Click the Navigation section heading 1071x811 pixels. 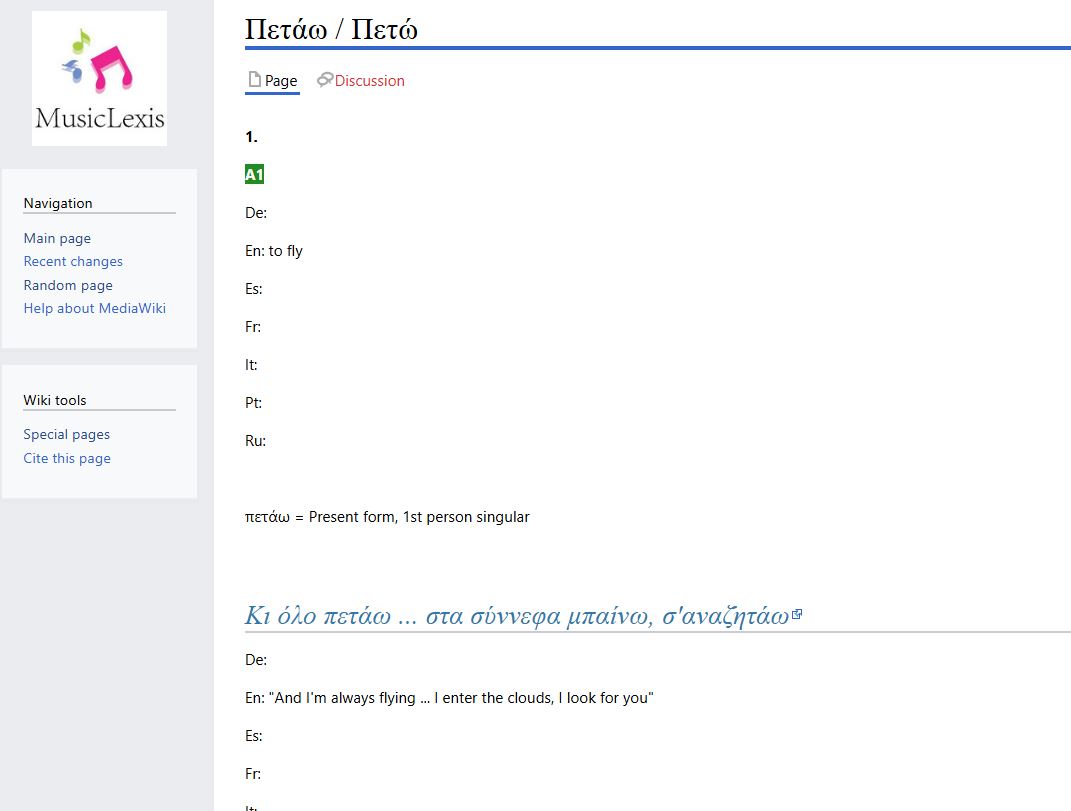pos(57,203)
